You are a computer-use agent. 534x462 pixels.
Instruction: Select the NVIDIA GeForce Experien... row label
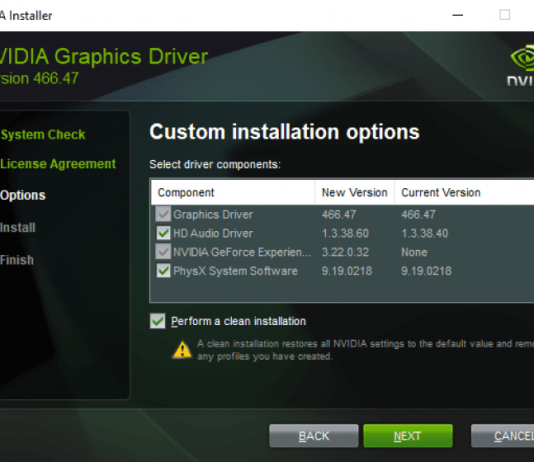(x=242, y=252)
